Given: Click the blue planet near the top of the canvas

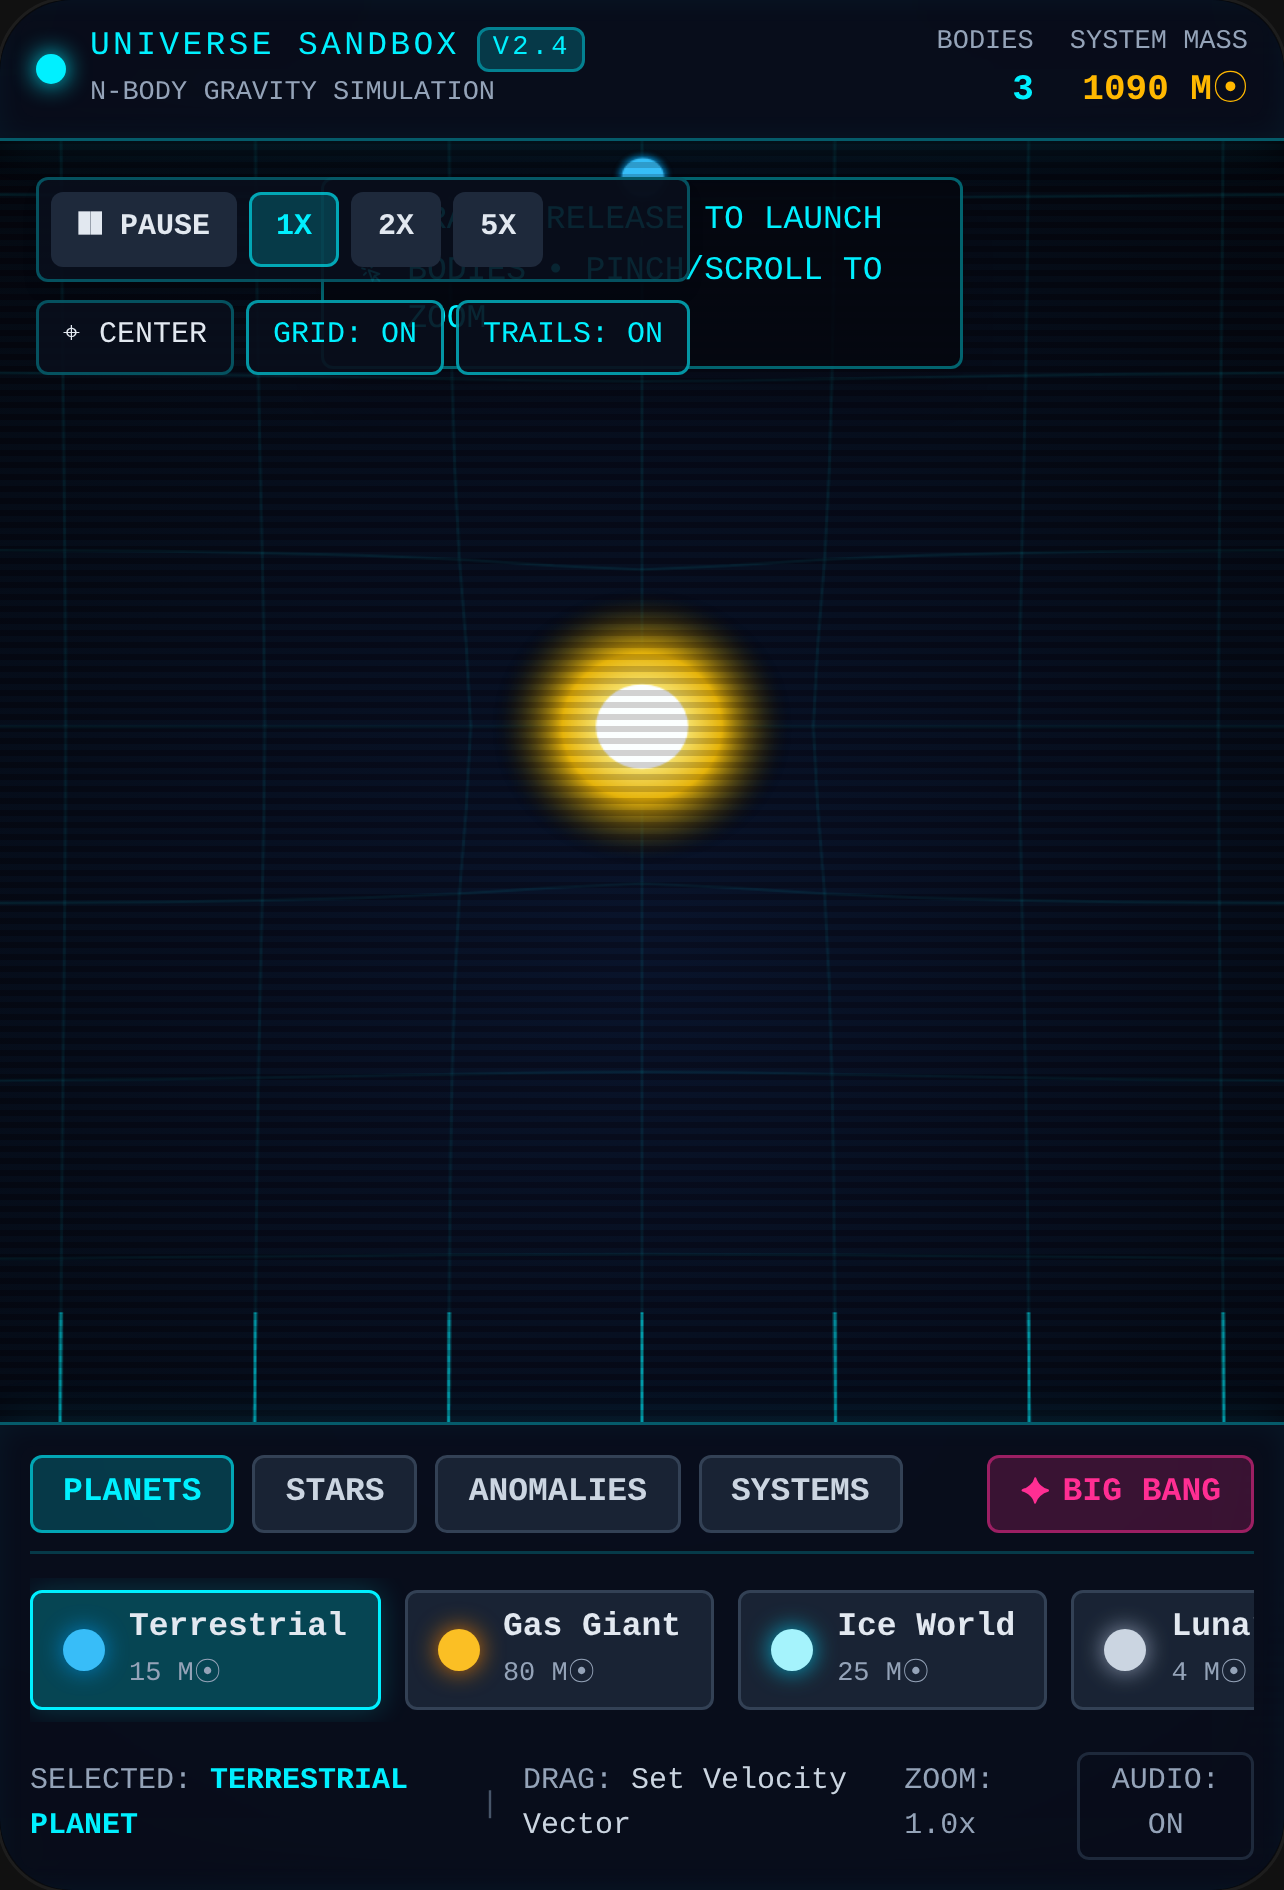Looking at the screenshot, I should [x=642, y=168].
